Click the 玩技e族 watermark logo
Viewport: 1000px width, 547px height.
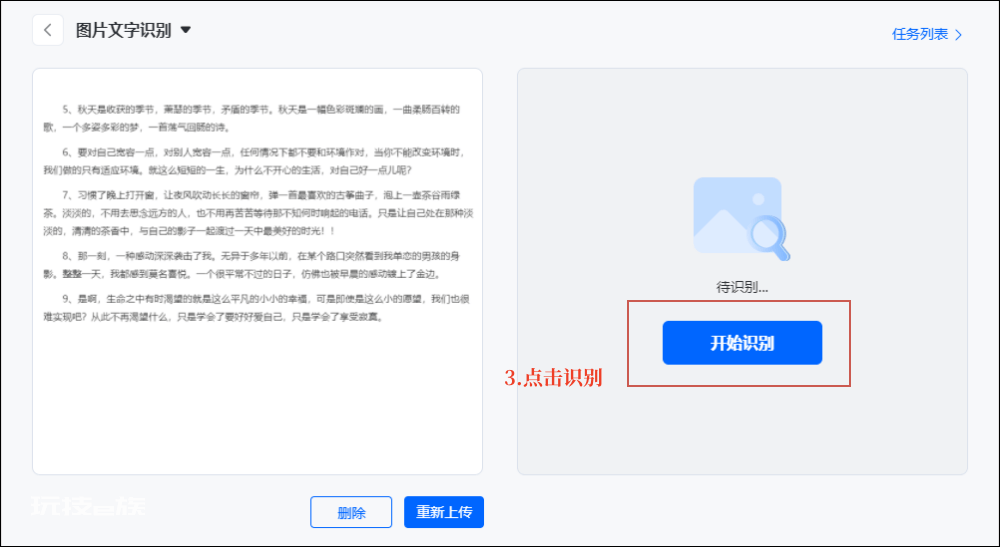point(88,506)
